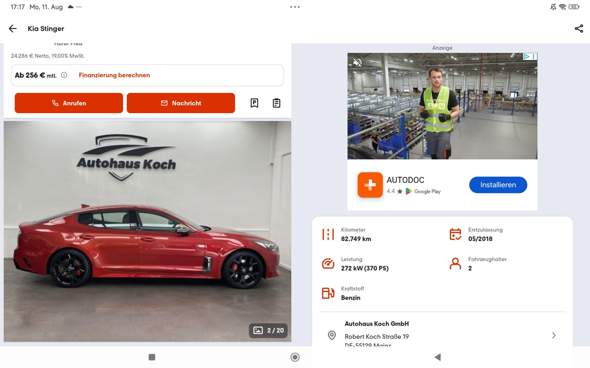Go back with the arrow beside Kia Stinger
This screenshot has width=590, height=368.
tap(13, 29)
